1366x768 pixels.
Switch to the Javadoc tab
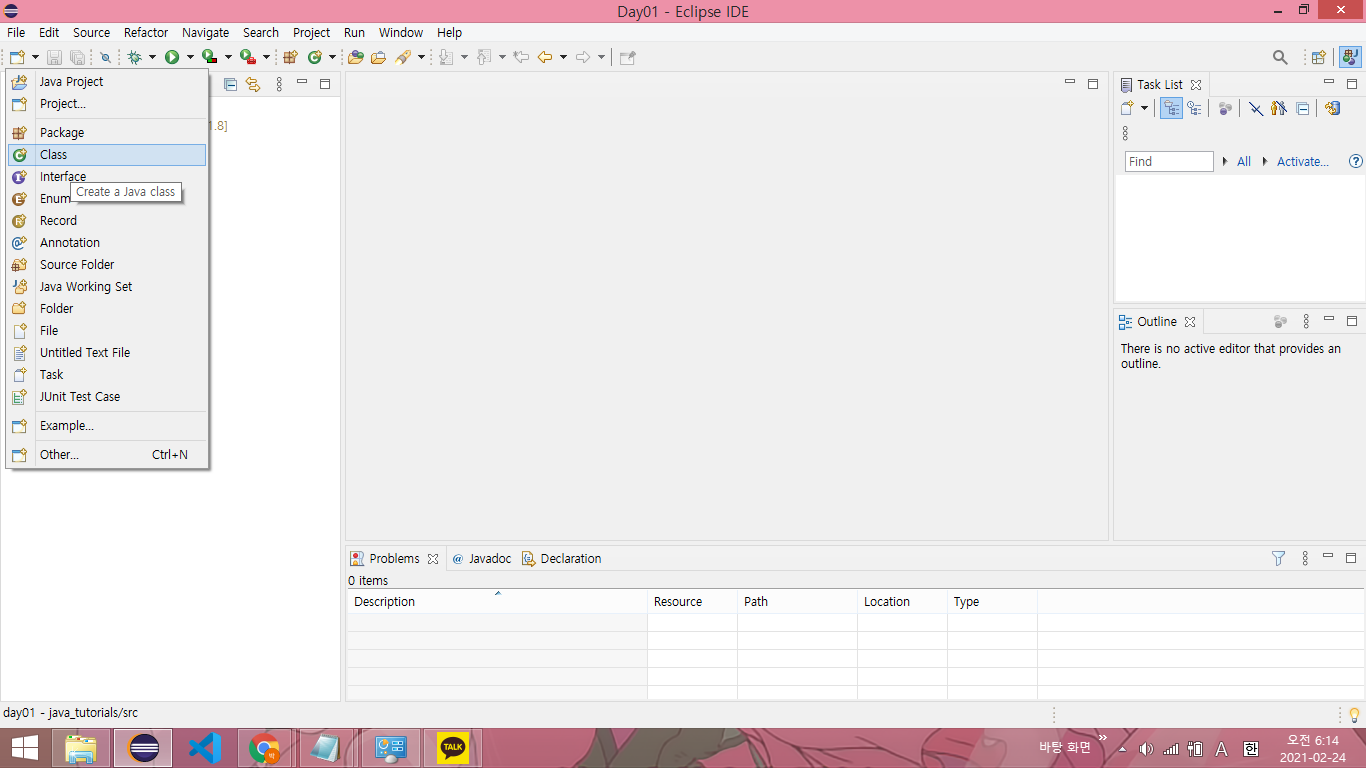(x=481, y=559)
